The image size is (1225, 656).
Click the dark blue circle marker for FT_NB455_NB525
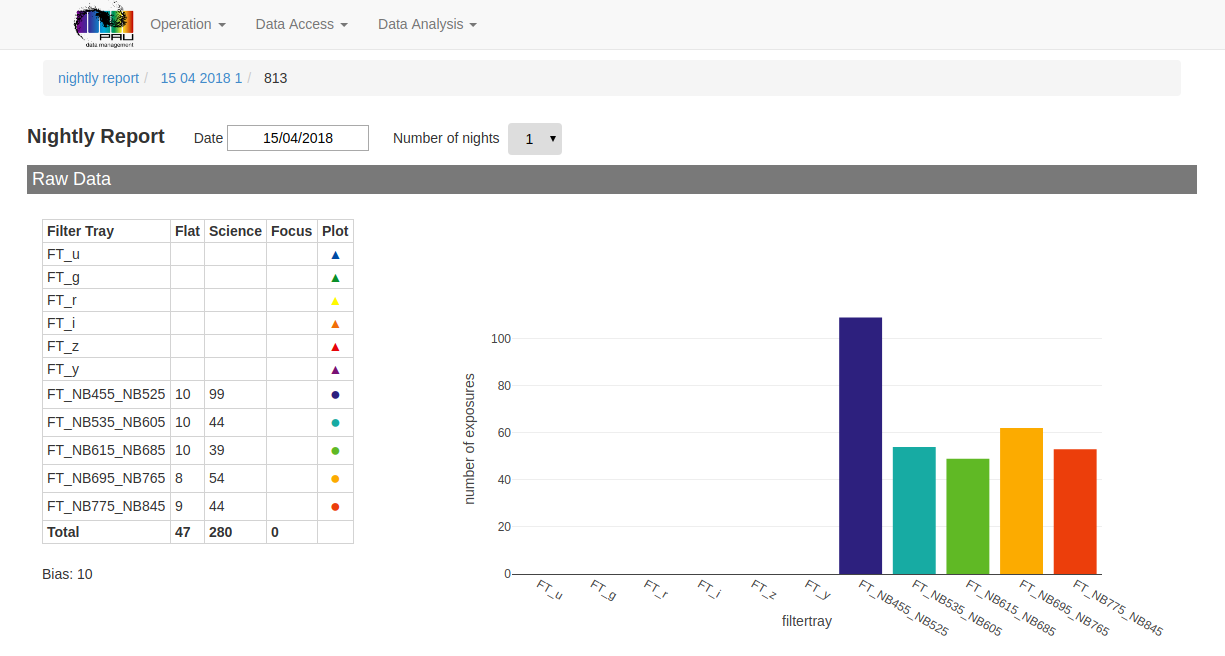pyautogui.click(x=335, y=395)
